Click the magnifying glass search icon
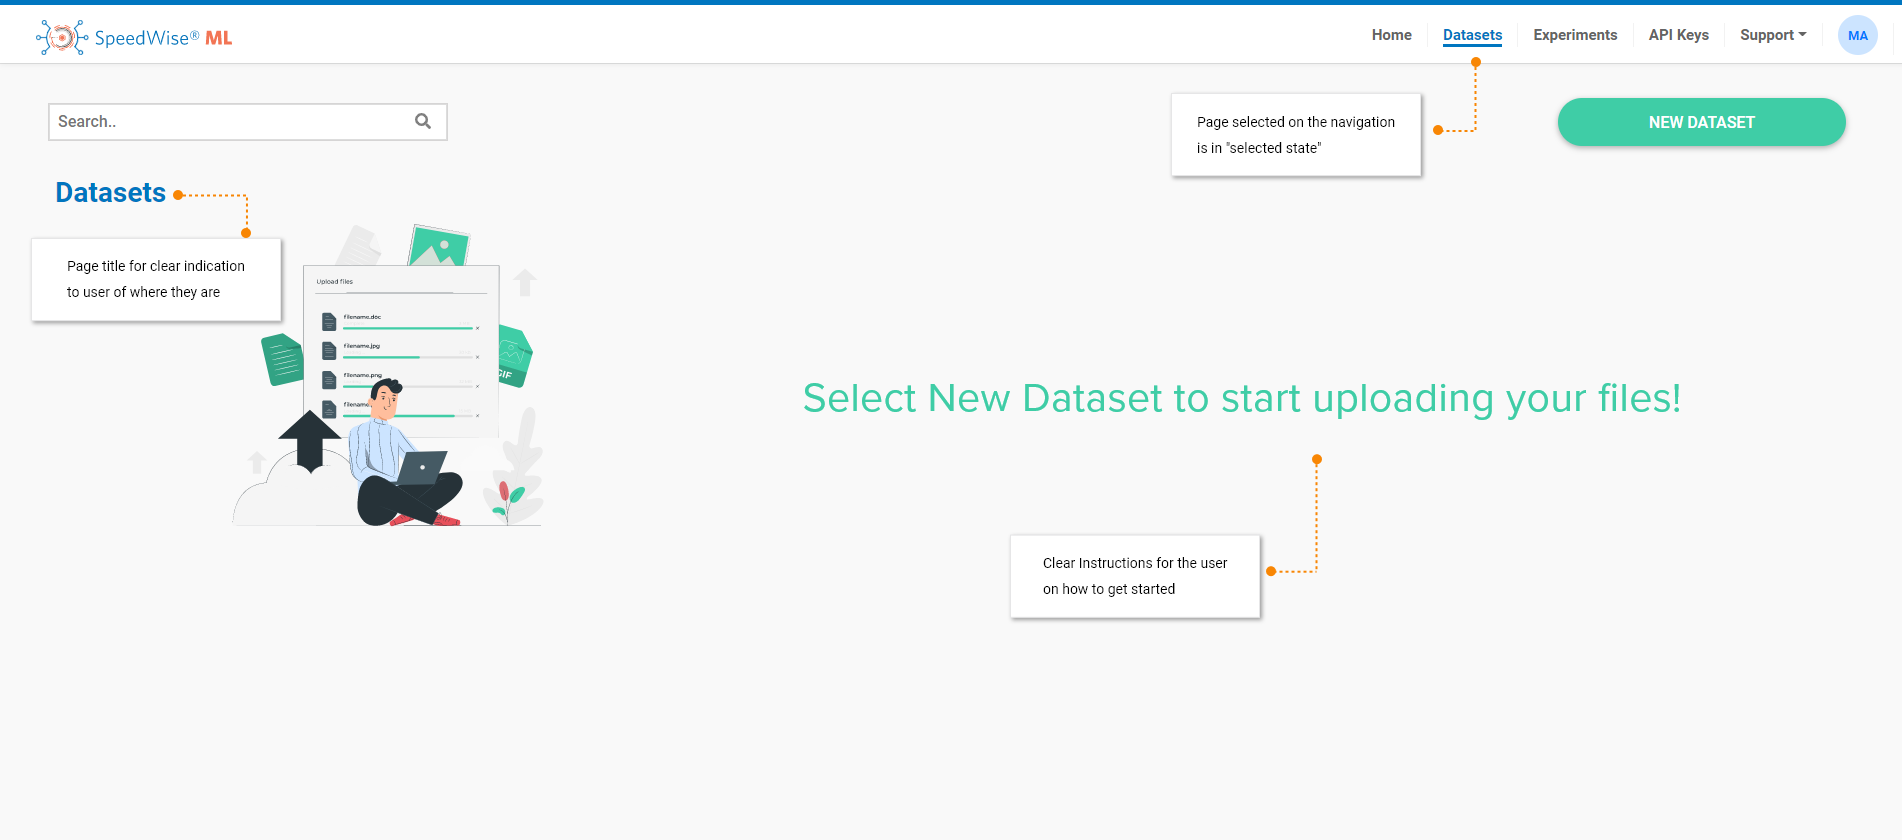 click(423, 121)
